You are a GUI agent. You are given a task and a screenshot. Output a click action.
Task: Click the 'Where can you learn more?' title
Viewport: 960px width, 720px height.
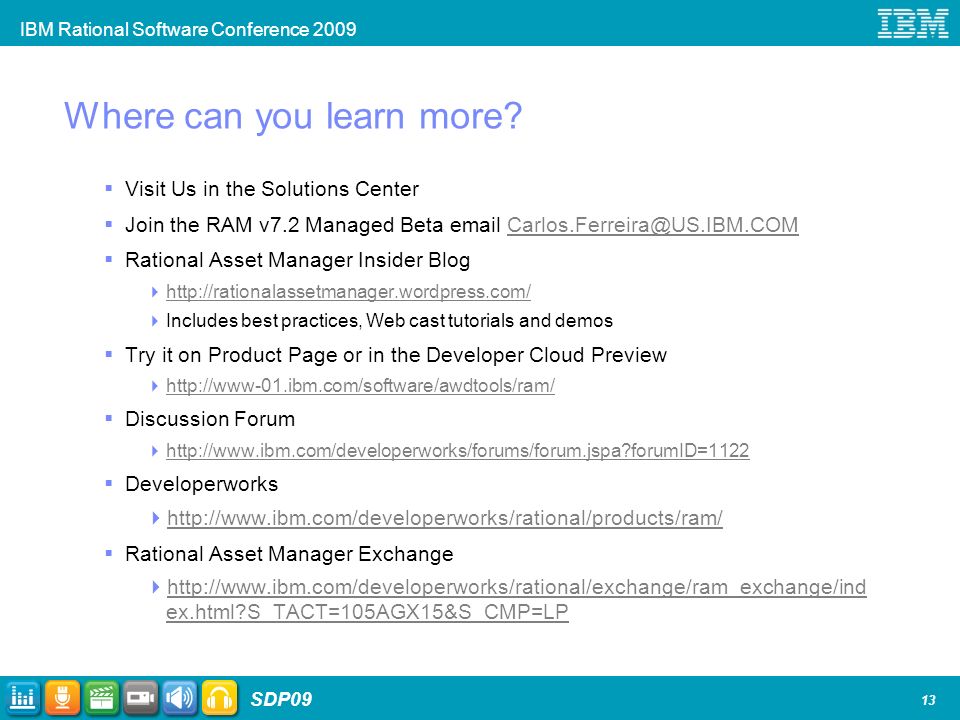[293, 116]
